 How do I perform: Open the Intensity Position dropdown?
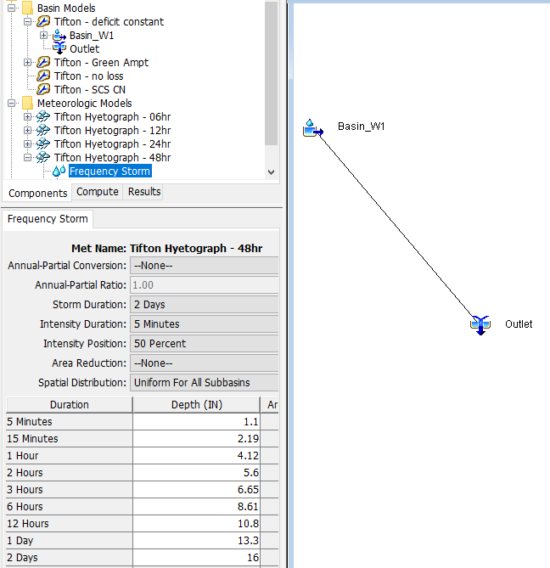[x=204, y=343]
